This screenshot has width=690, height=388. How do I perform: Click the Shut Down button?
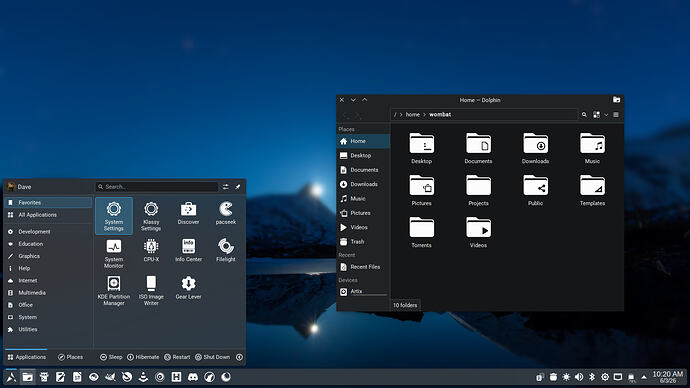[x=213, y=357]
